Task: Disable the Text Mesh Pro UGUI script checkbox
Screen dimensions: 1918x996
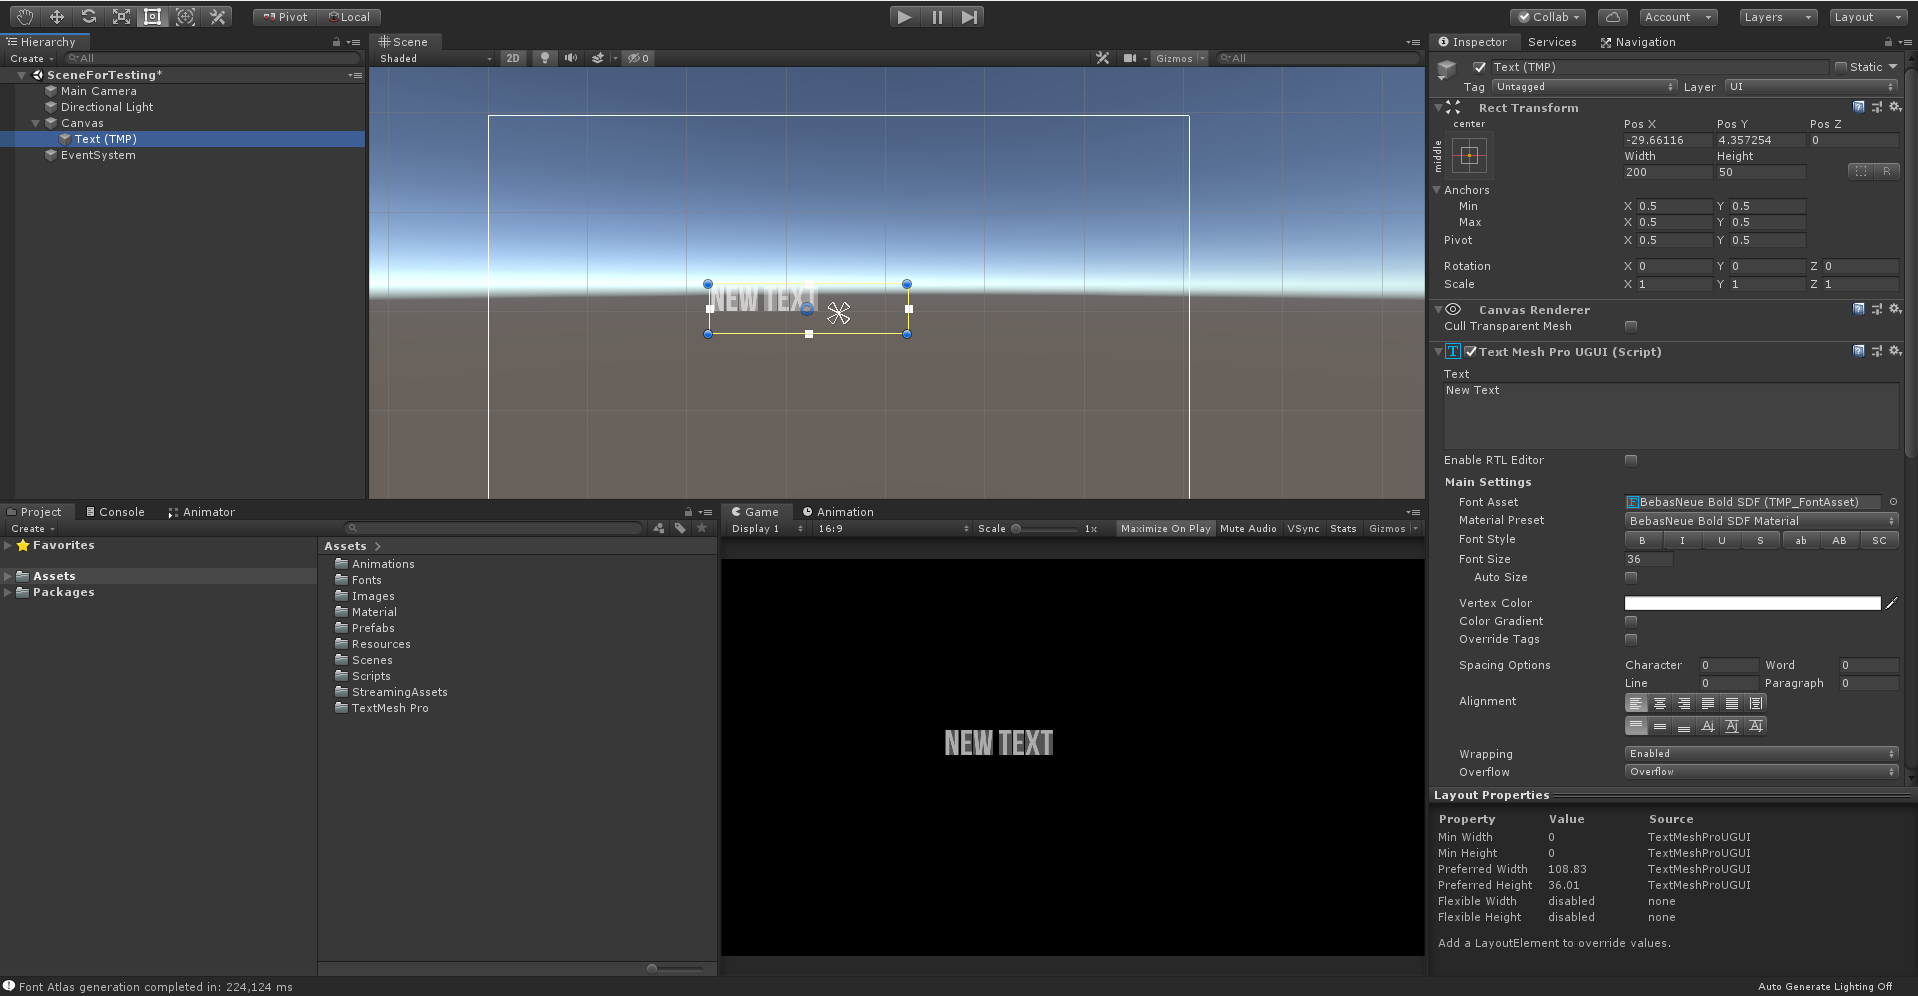Action: tap(1471, 351)
